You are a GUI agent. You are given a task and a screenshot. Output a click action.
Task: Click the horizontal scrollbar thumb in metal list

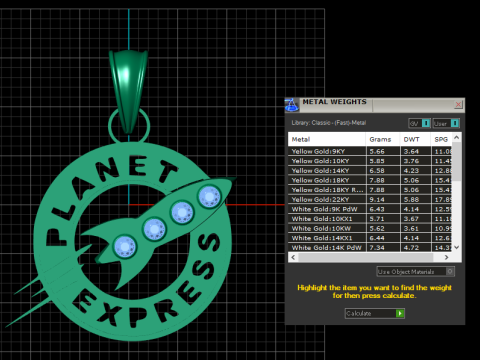(365, 257)
